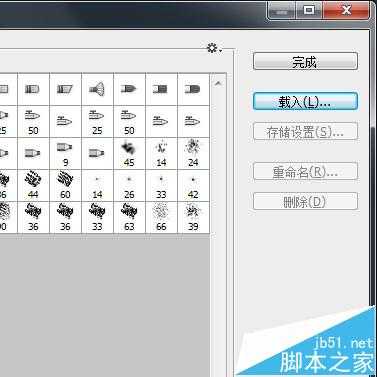The width and height of the screenshot is (377, 377).
Task: Click the 存储设置(S)... save set button
Action: coord(305,131)
